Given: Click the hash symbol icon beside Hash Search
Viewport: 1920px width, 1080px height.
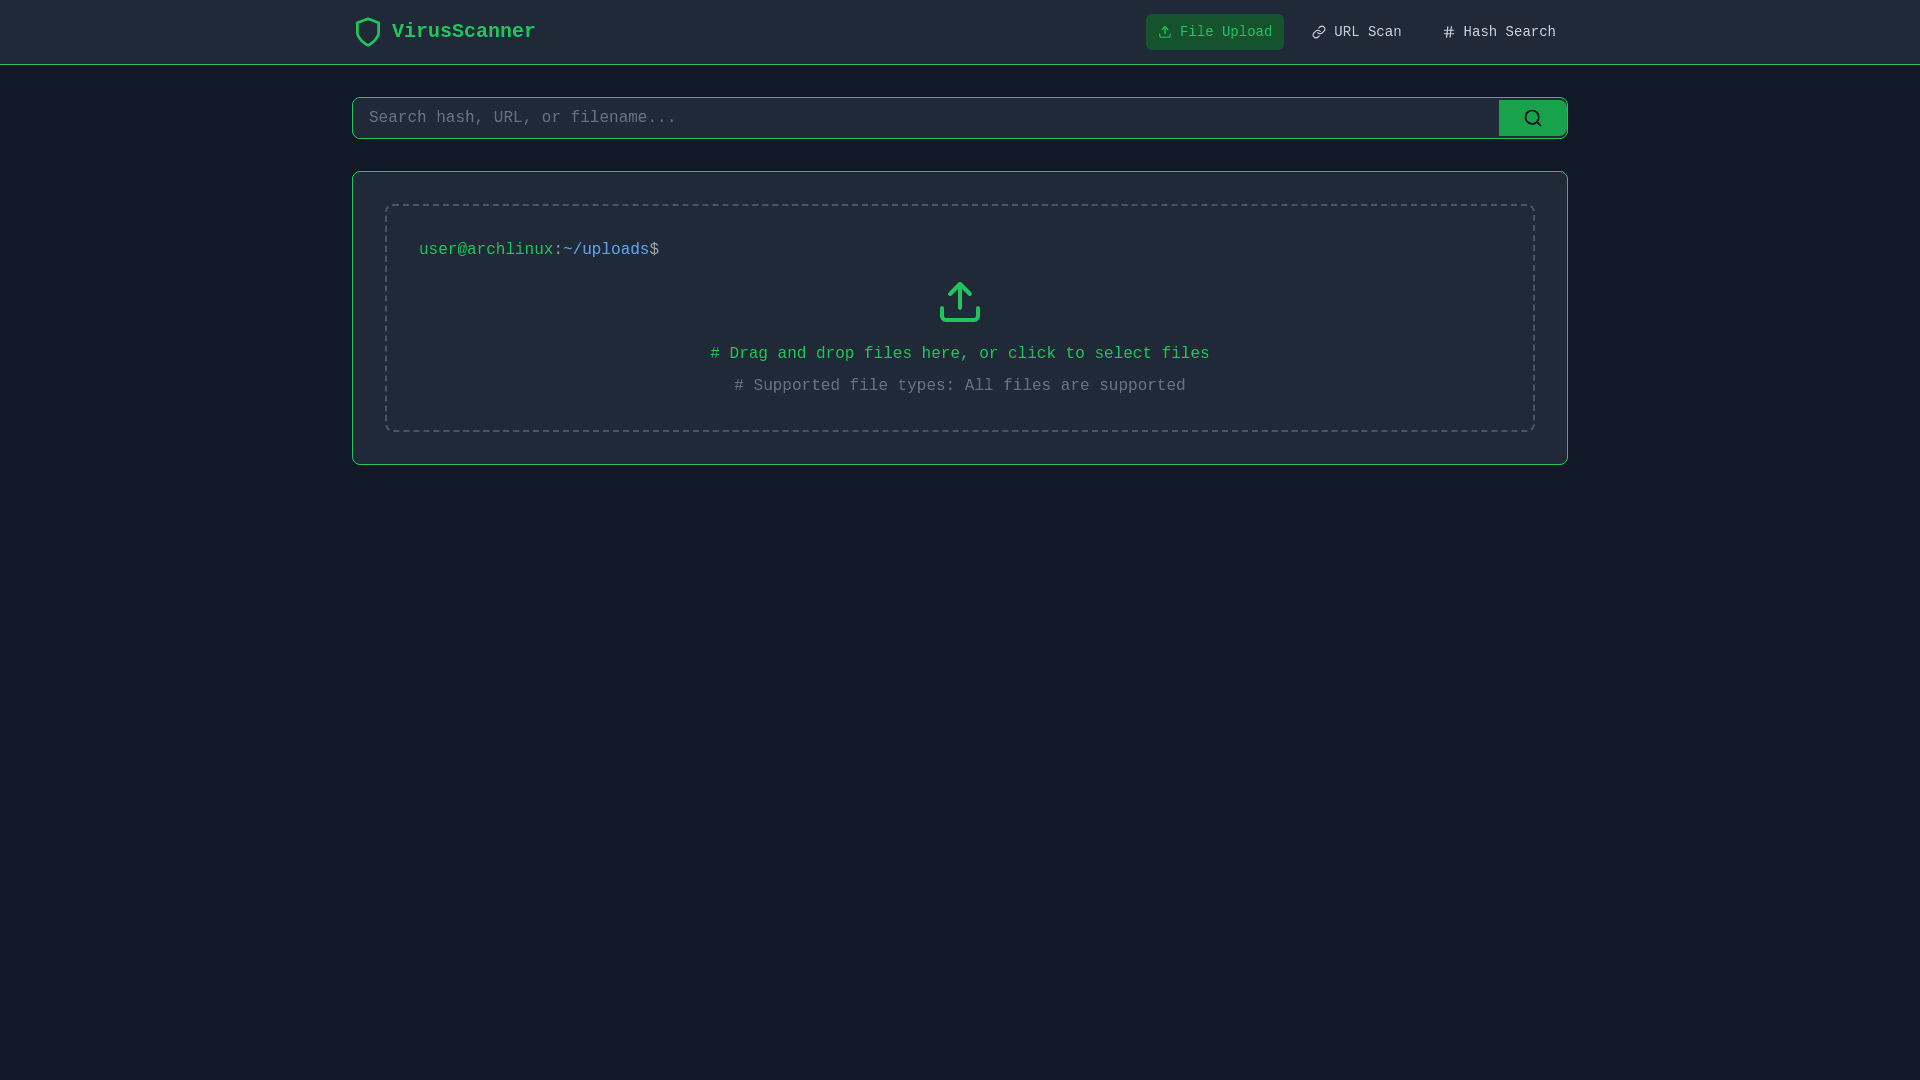Looking at the screenshot, I should pos(1449,33).
